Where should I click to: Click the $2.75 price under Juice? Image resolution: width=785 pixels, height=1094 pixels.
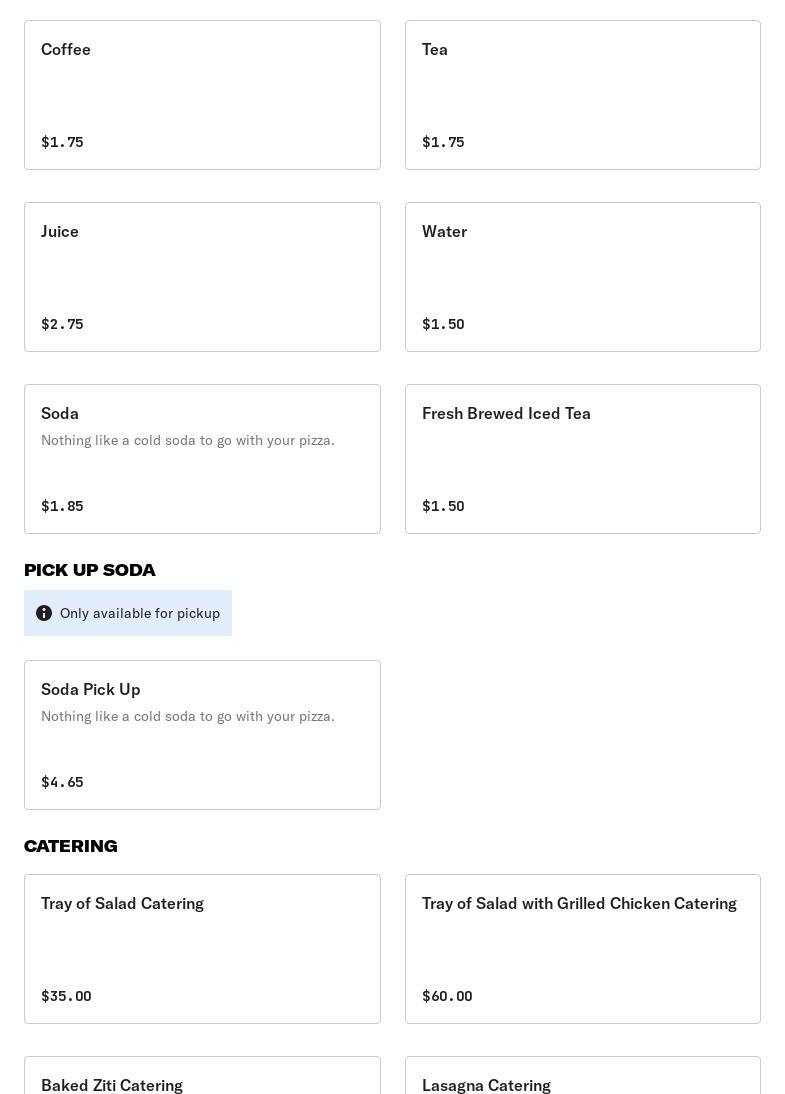[x=62, y=324]
